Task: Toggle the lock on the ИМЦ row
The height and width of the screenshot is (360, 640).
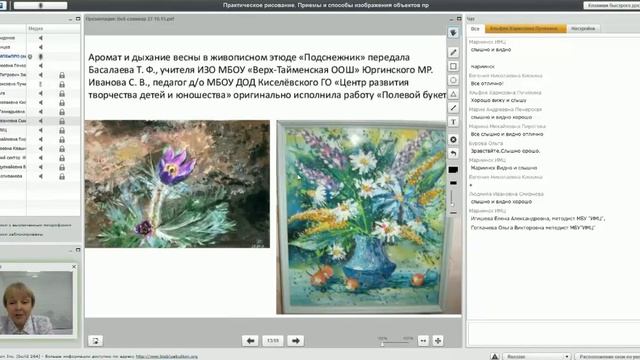Action: click(x=62, y=130)
